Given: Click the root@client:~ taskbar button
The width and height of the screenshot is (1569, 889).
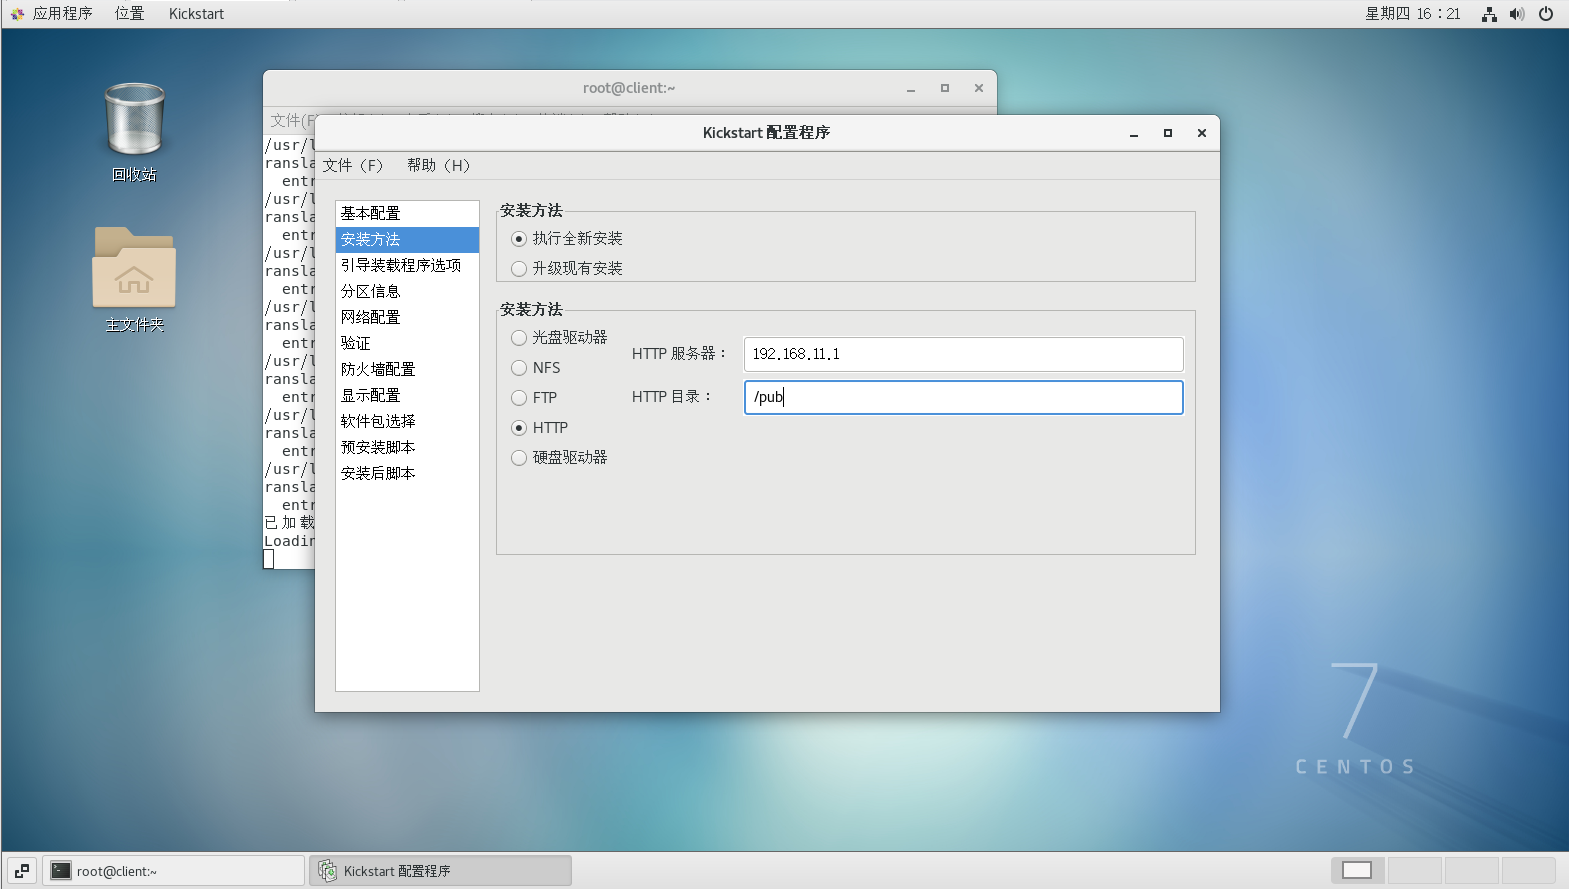Looking at the screenshot, I should click(x=173, y=871).
